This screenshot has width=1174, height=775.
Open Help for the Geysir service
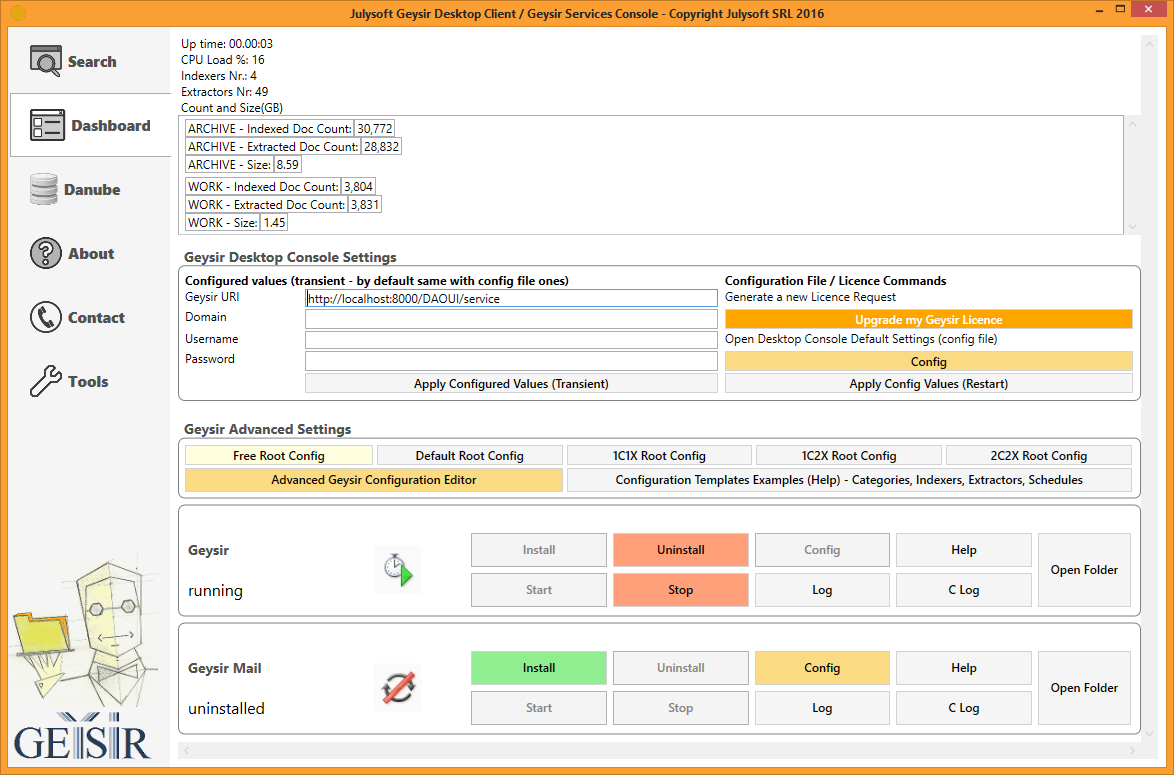coord(964,550)
